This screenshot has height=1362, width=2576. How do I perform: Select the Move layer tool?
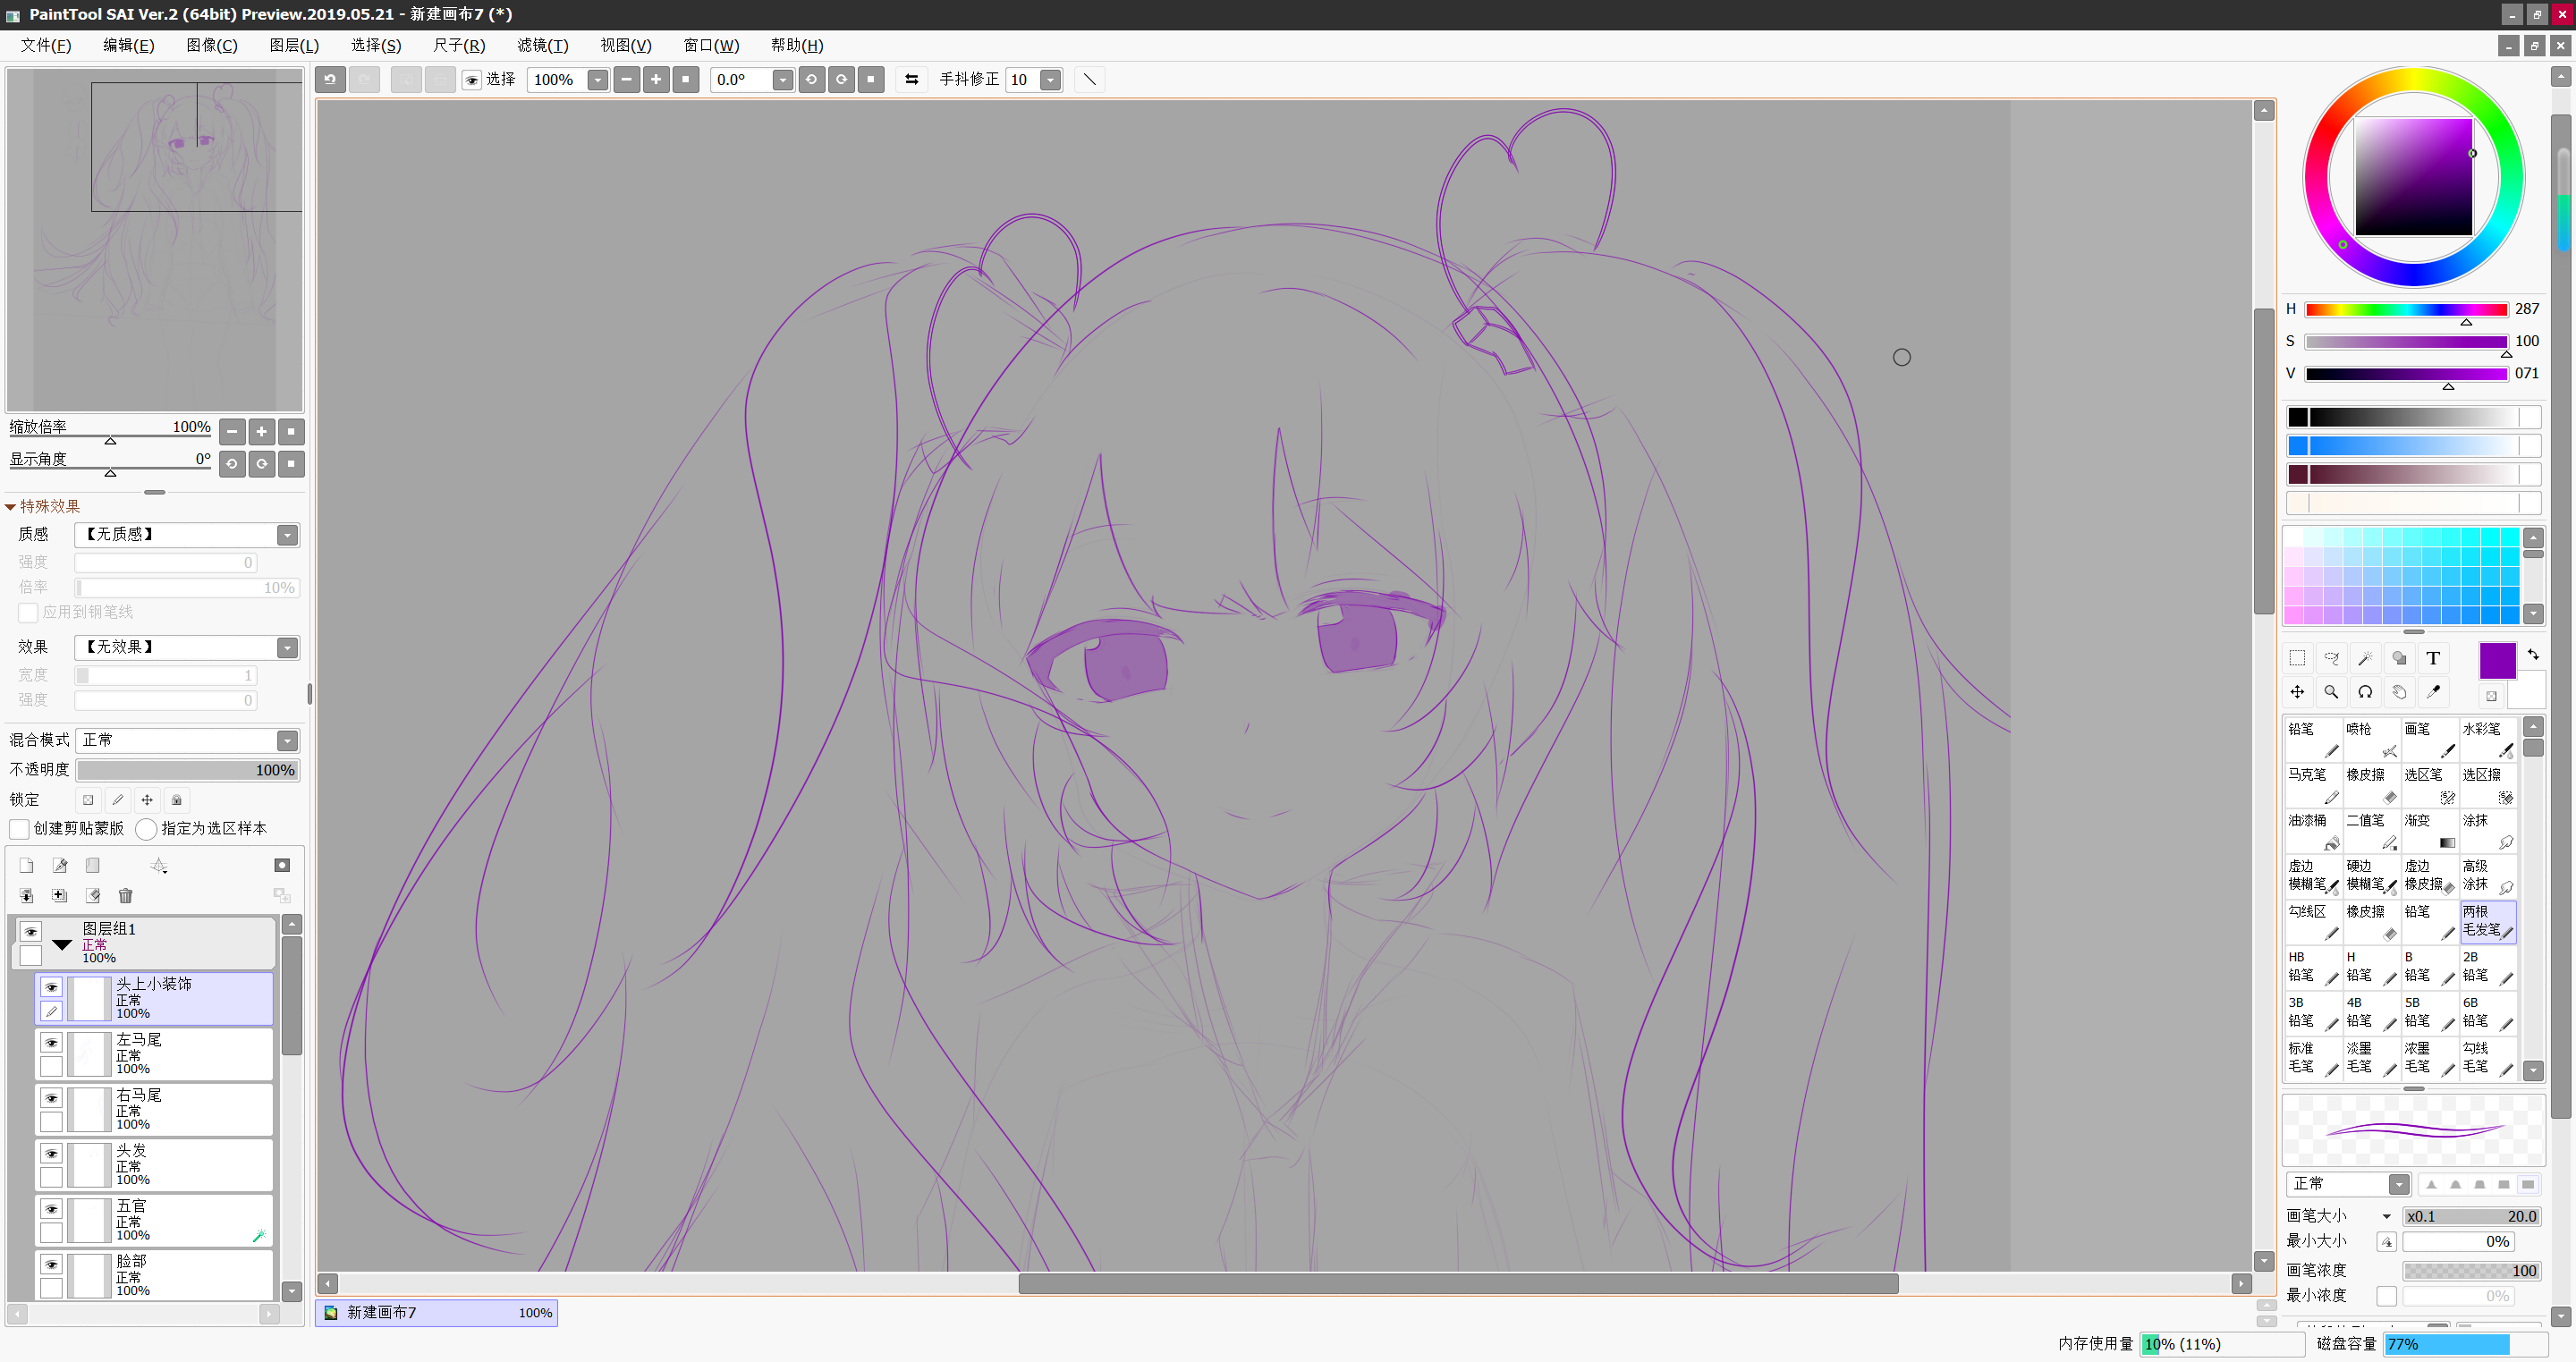point(2297,692)
